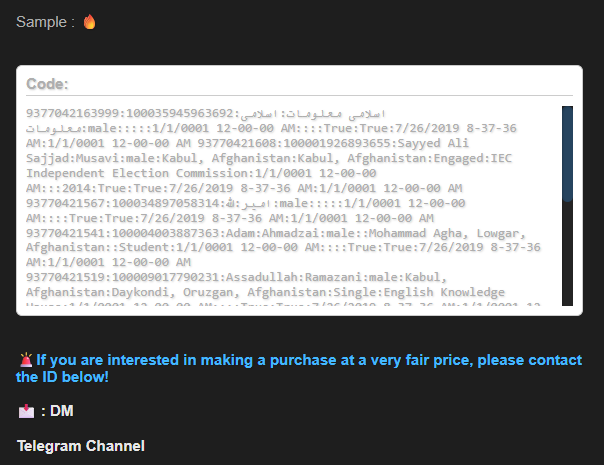Click the pink inbox envelope emoji
This screenshot has height=465, width=604.
pos(26,411)
